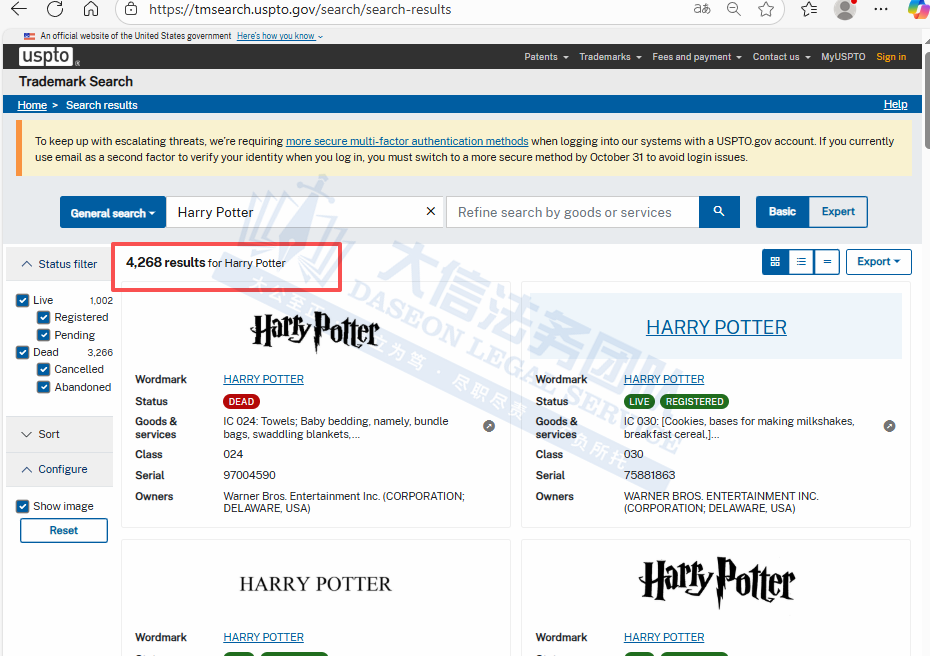This screenshot has height=656, width=930.
Task: Switch to list view
Action: tap(801, 262)
